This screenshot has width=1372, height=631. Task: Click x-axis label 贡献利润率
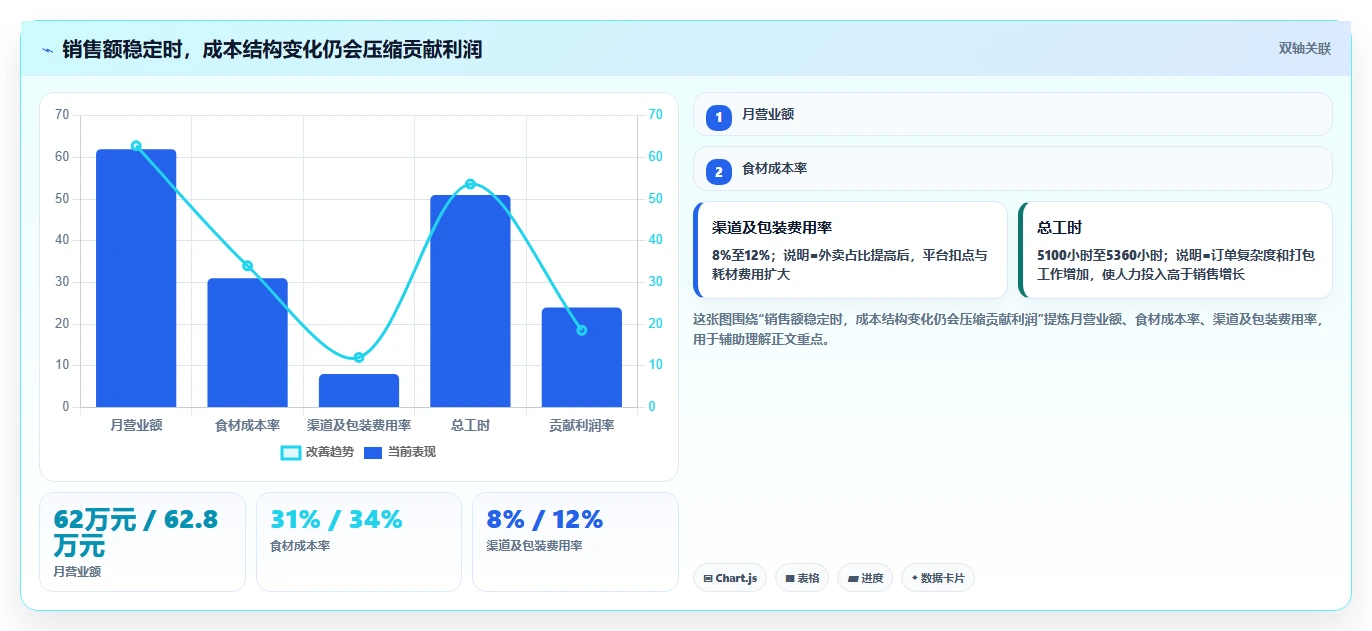[x=582, y=425]
